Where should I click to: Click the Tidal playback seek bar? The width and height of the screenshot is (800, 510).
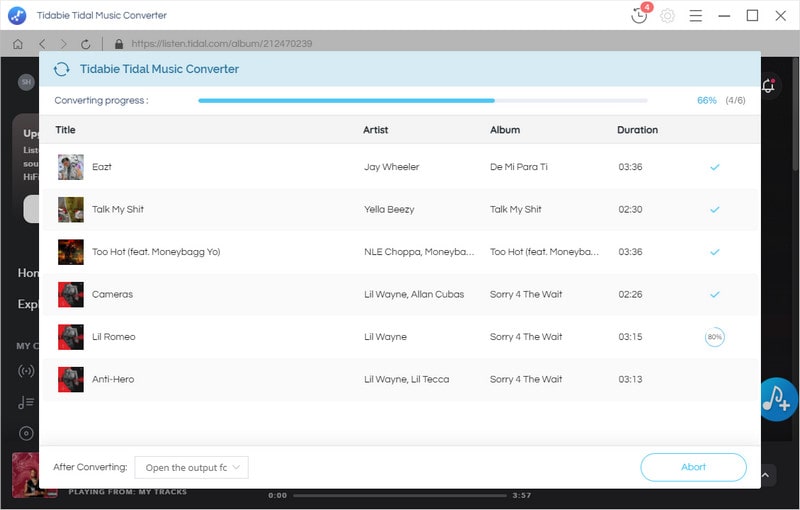click(399, 495)
